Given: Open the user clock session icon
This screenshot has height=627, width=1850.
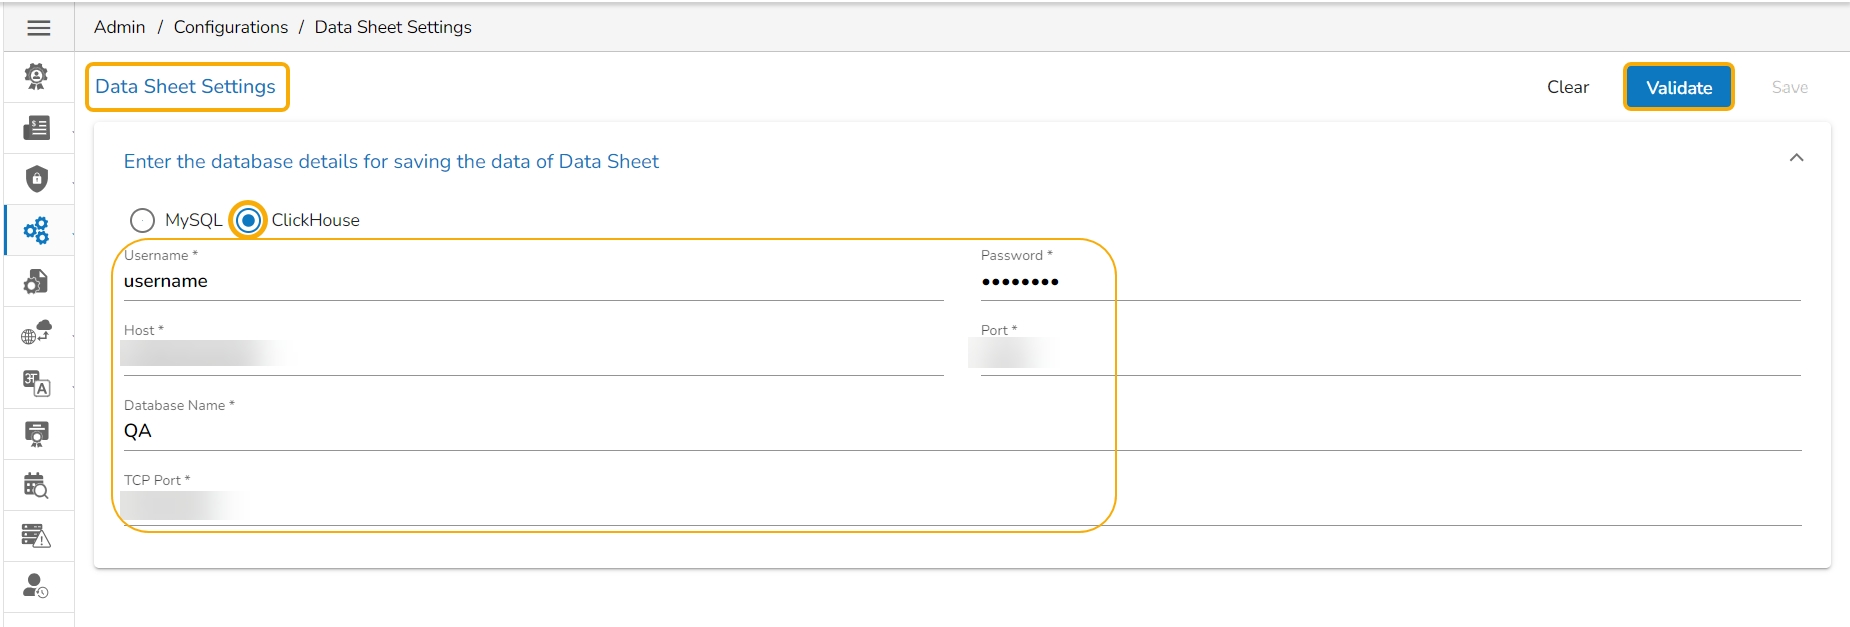Looking at the screenshot, I should pyautogui.click(x=36, y=587).
